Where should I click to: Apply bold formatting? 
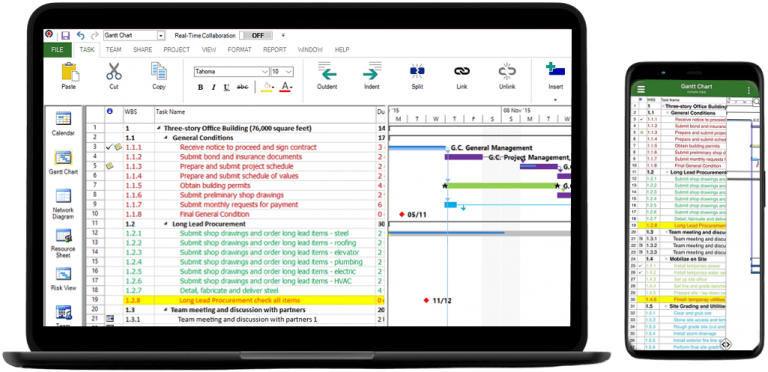click(x=200, y=87)
